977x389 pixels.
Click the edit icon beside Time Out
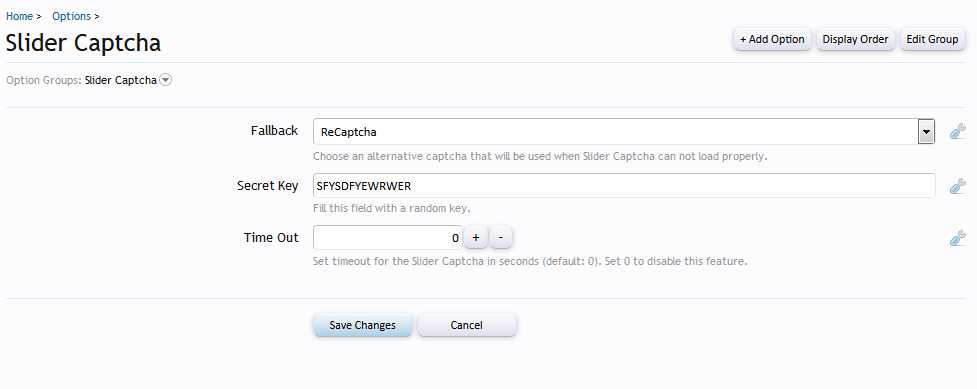(x=958, y=238)
